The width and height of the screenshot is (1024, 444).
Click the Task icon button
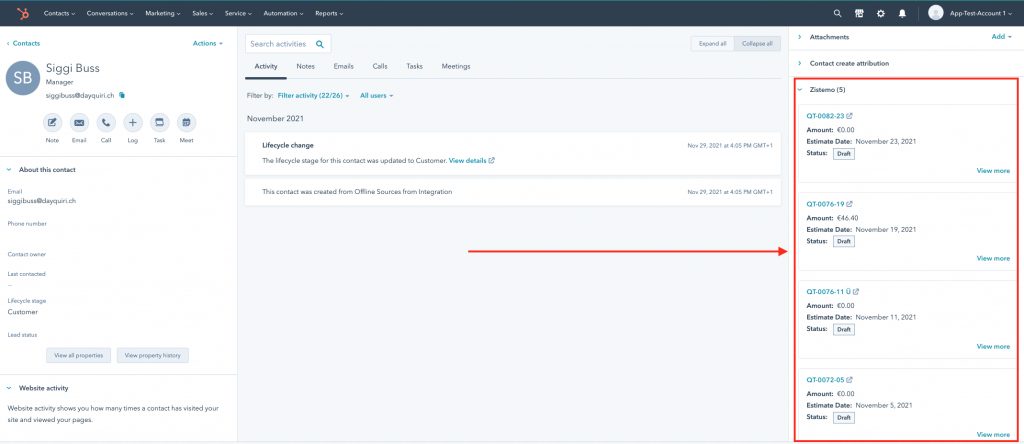(x=159, y=123)
